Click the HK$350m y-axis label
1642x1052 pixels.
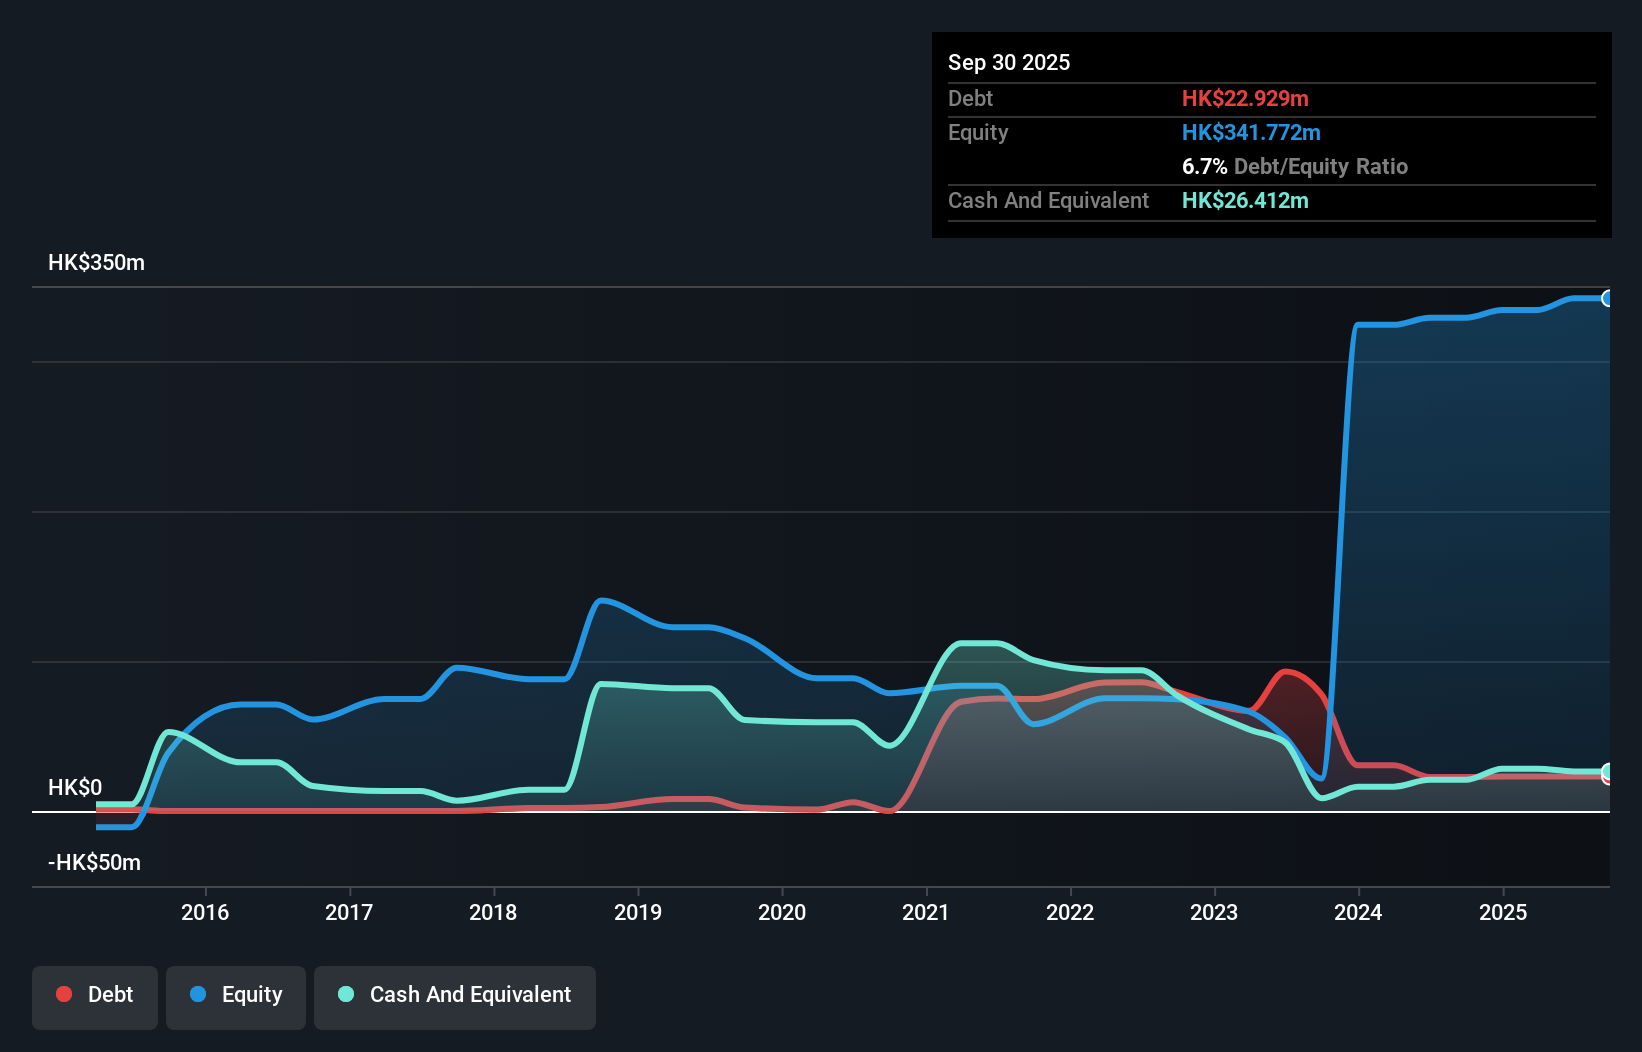click(97, 263)
